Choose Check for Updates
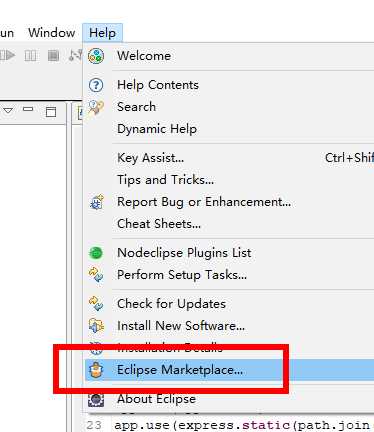374x432 pixels. pos(171,304)
